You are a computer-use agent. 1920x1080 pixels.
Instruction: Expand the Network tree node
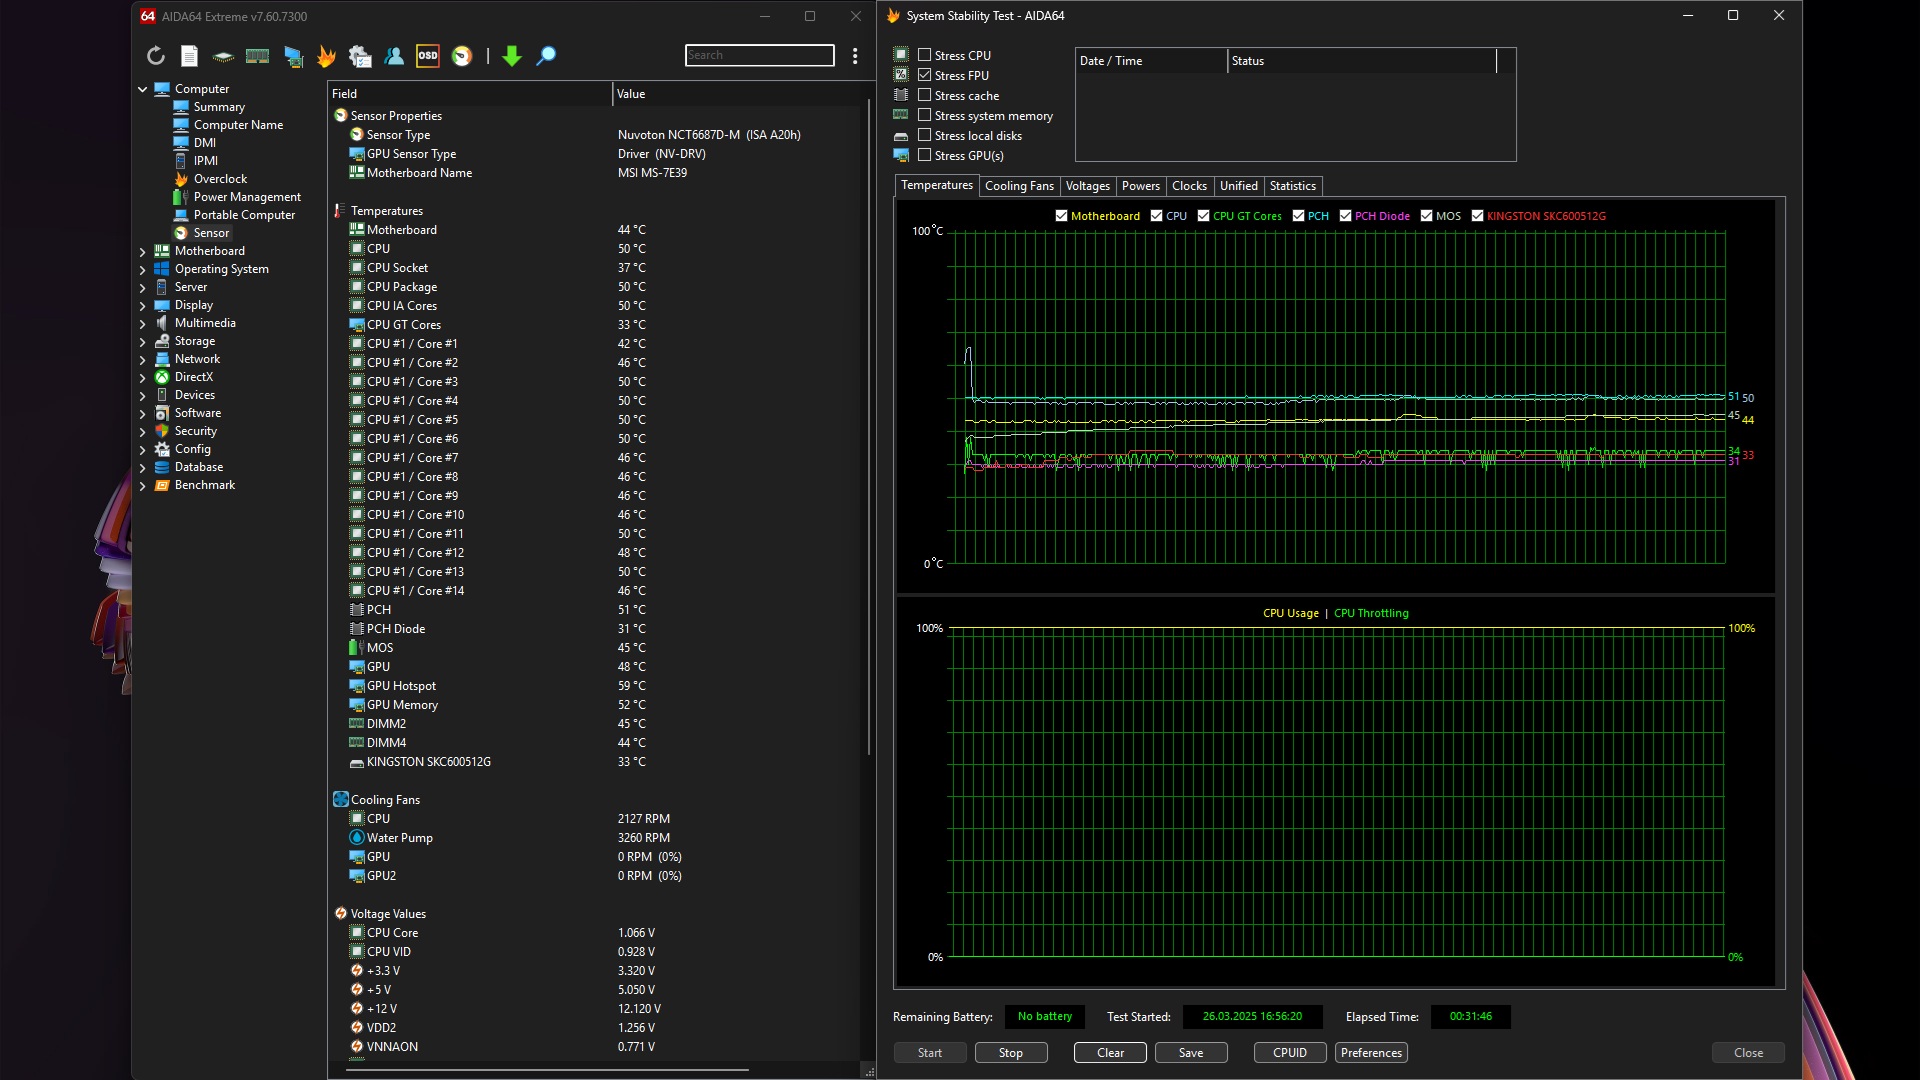[142, 360]
